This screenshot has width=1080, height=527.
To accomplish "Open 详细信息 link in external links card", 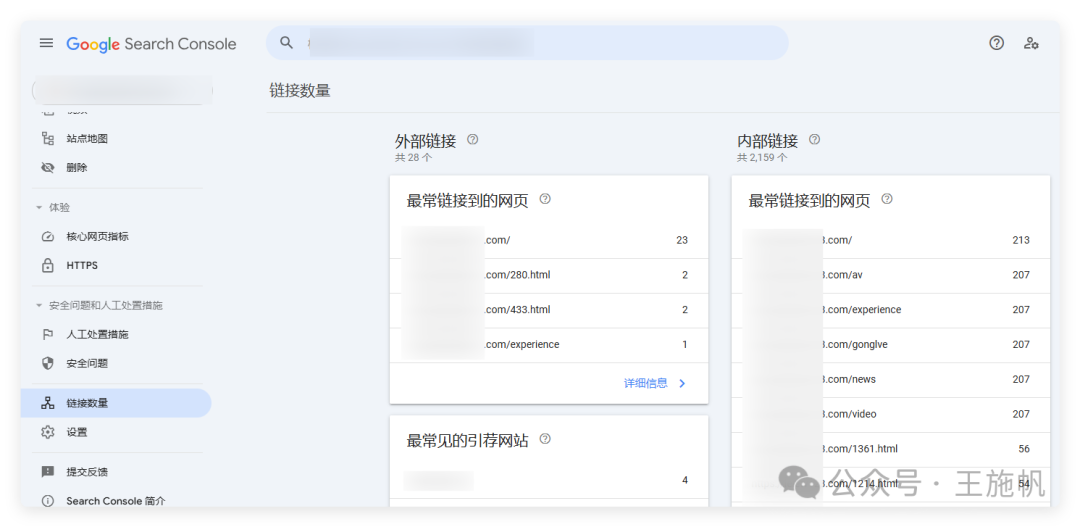I will [x=645, y=383].
